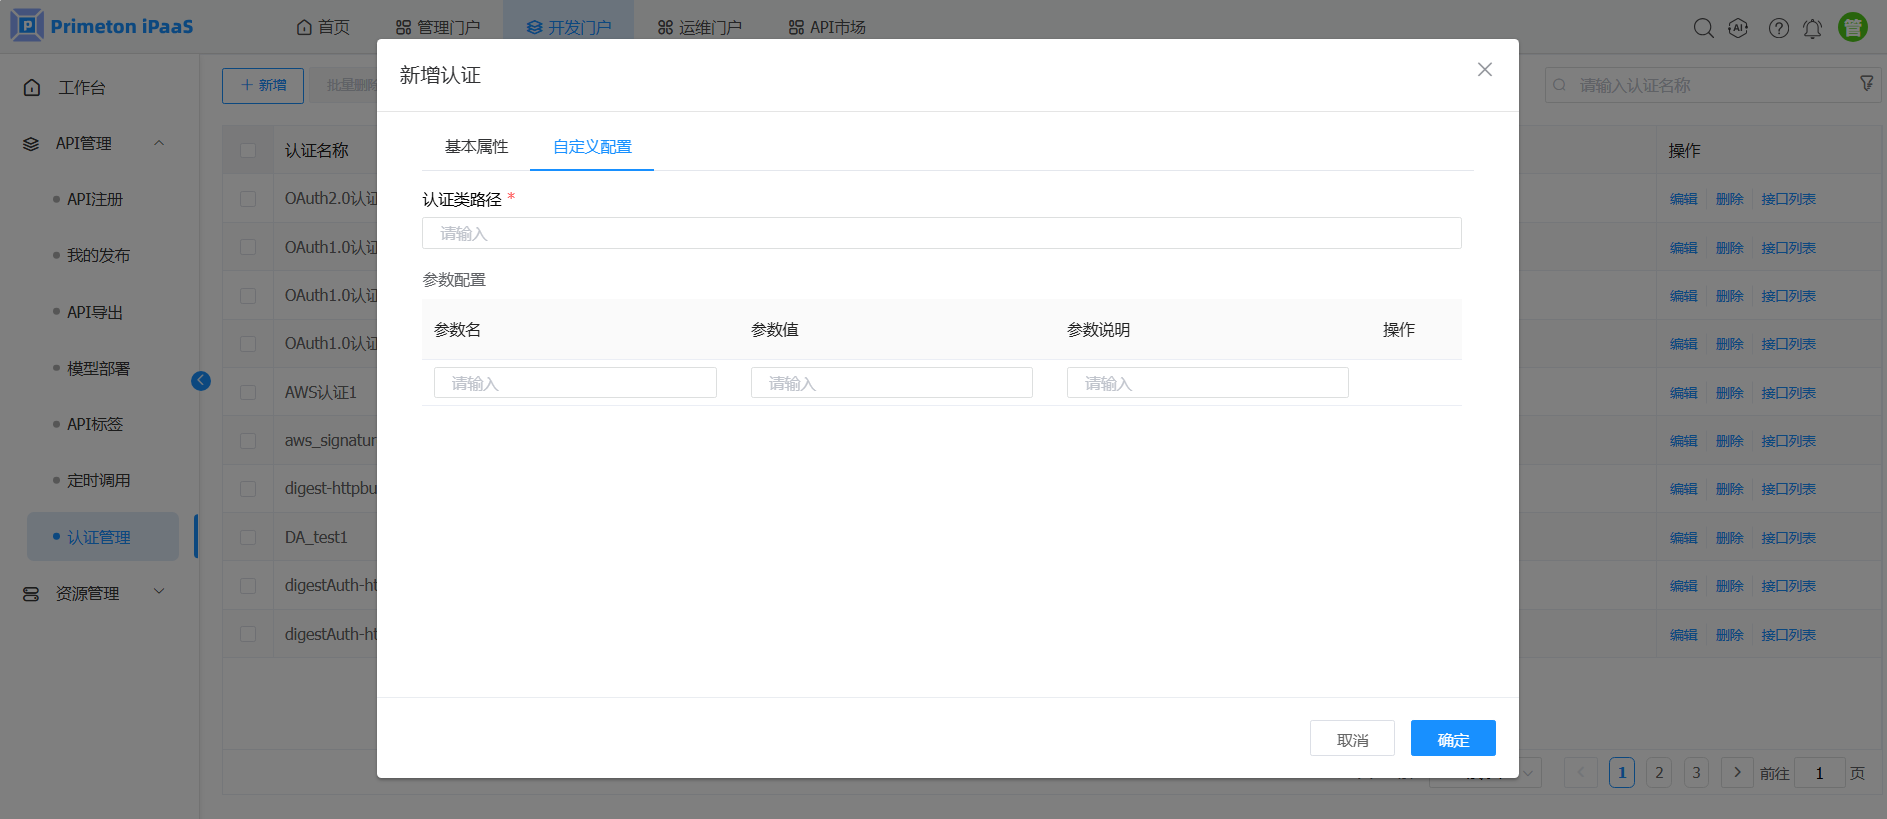This screenshot has width=1887, height=819.
Task: Collapse sidebar with blue arrow handle
Action: click(x=201, y=381)
